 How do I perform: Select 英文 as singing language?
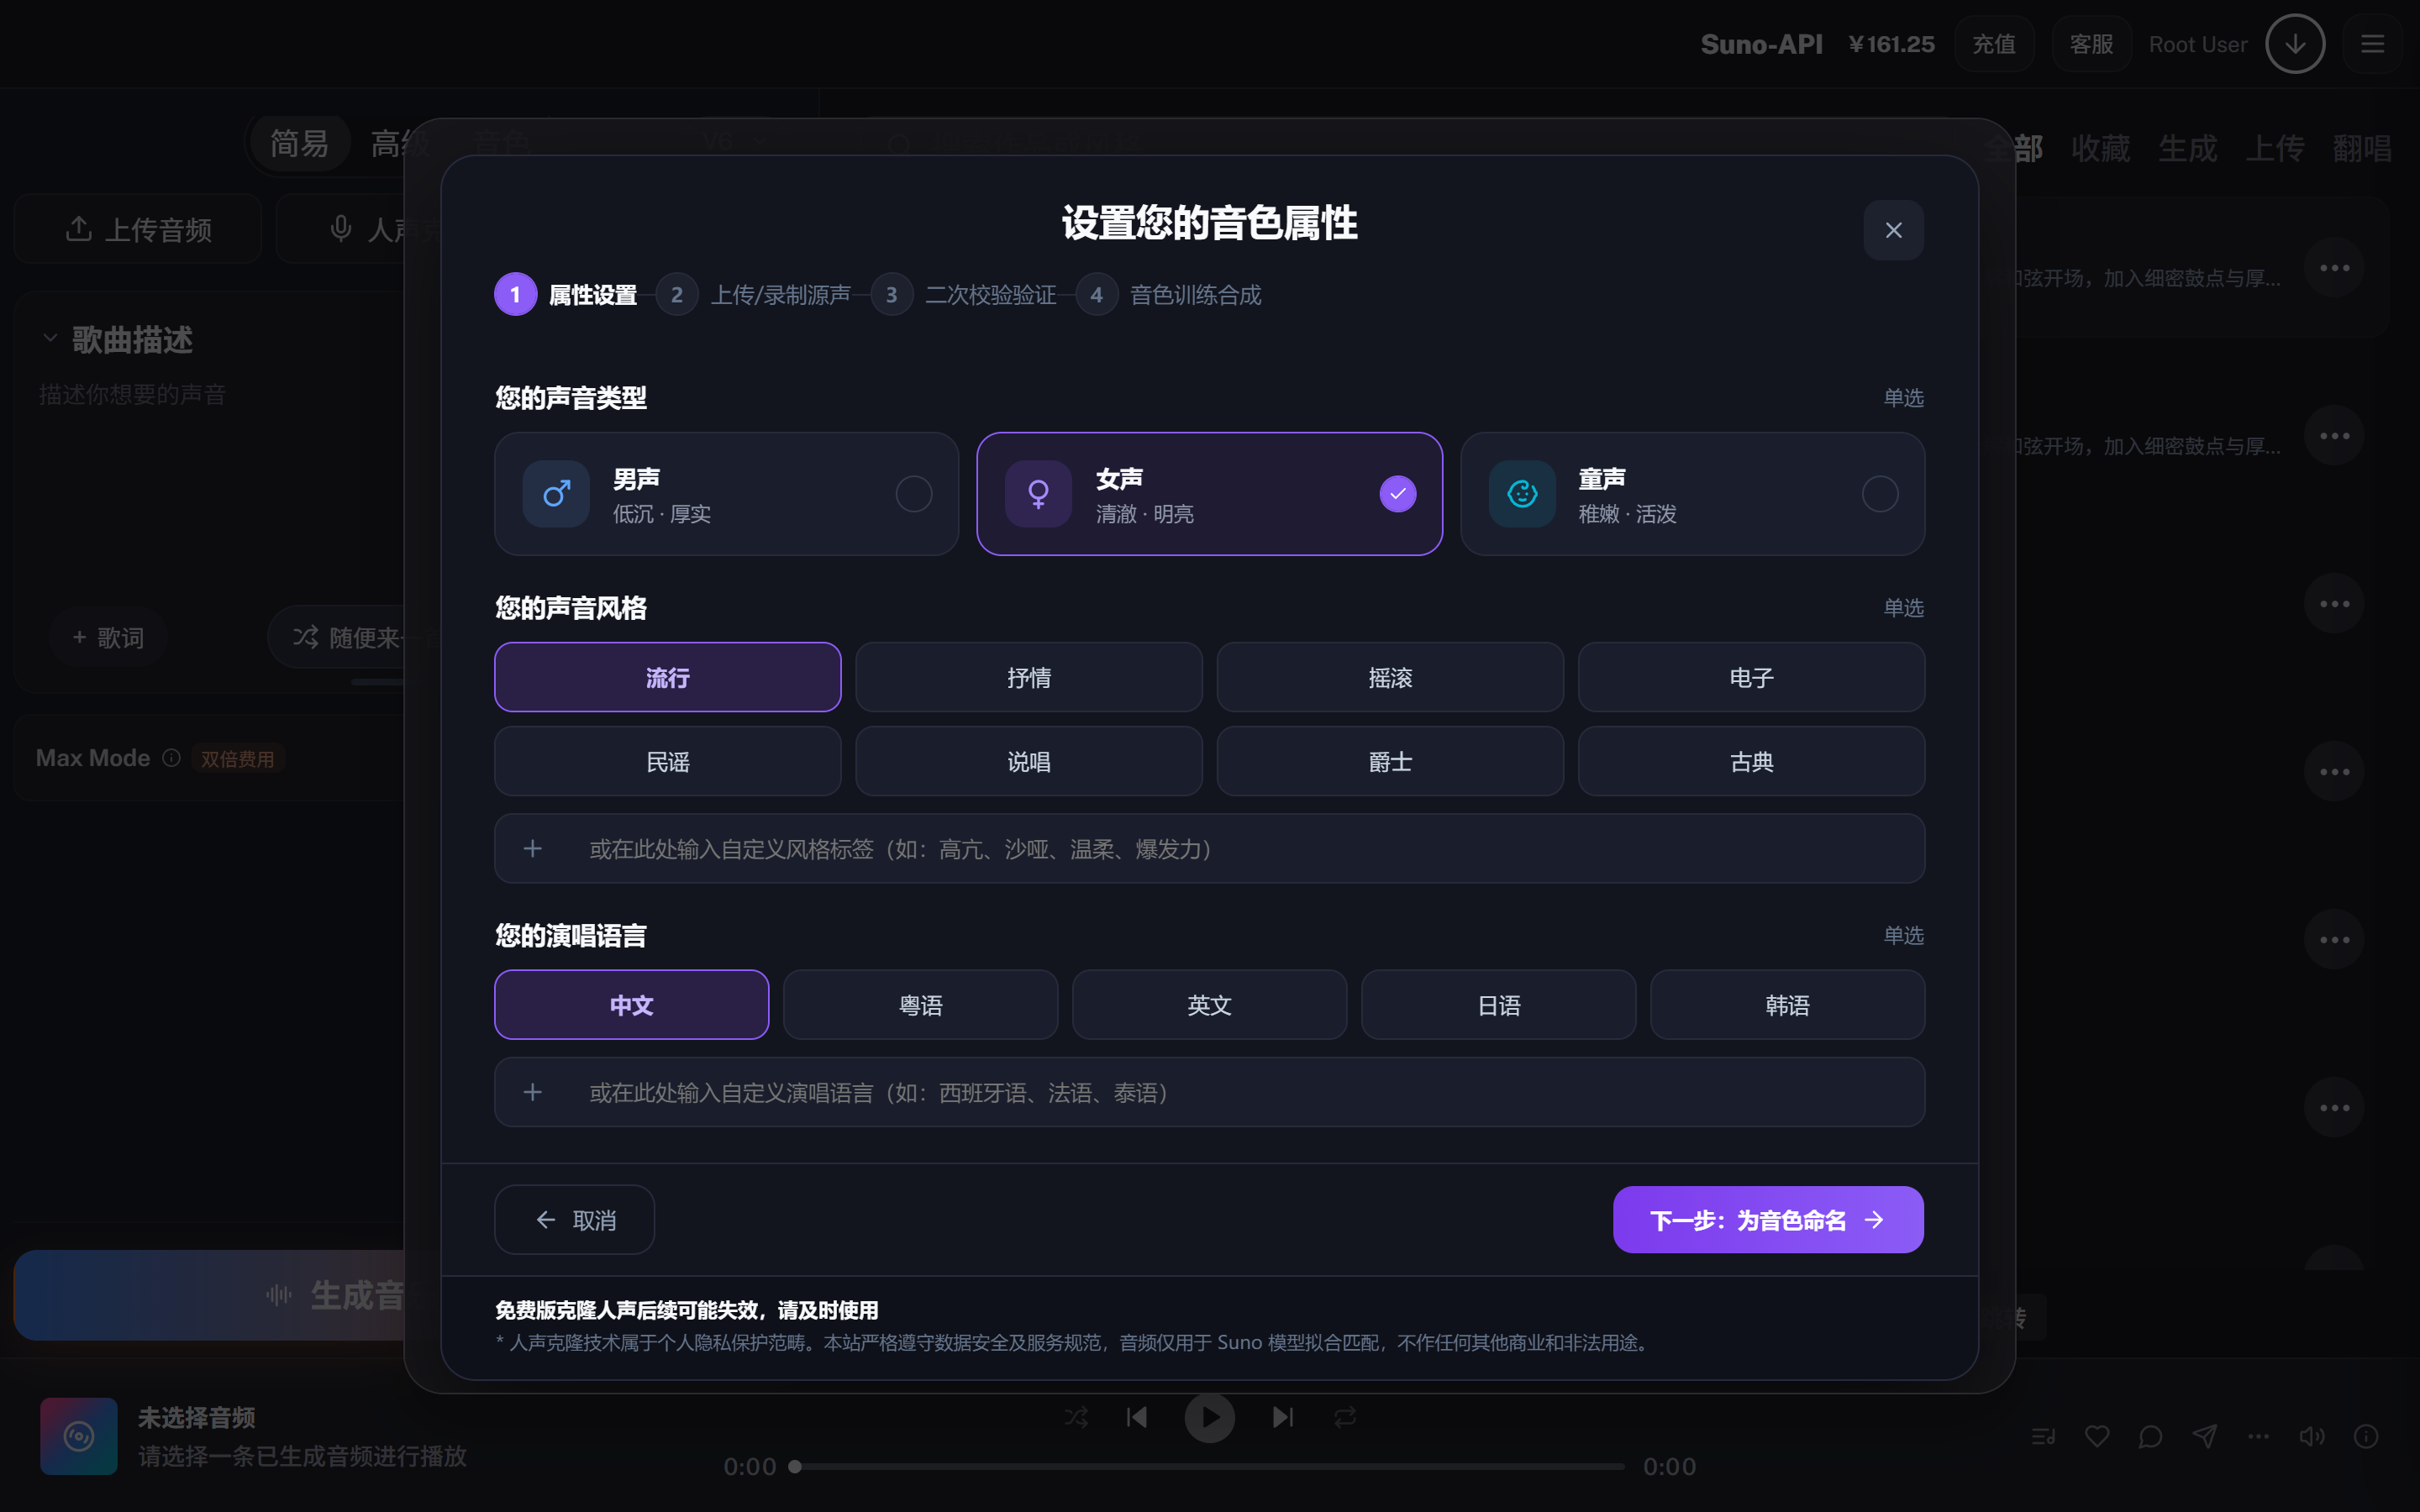[1209, 1004]
